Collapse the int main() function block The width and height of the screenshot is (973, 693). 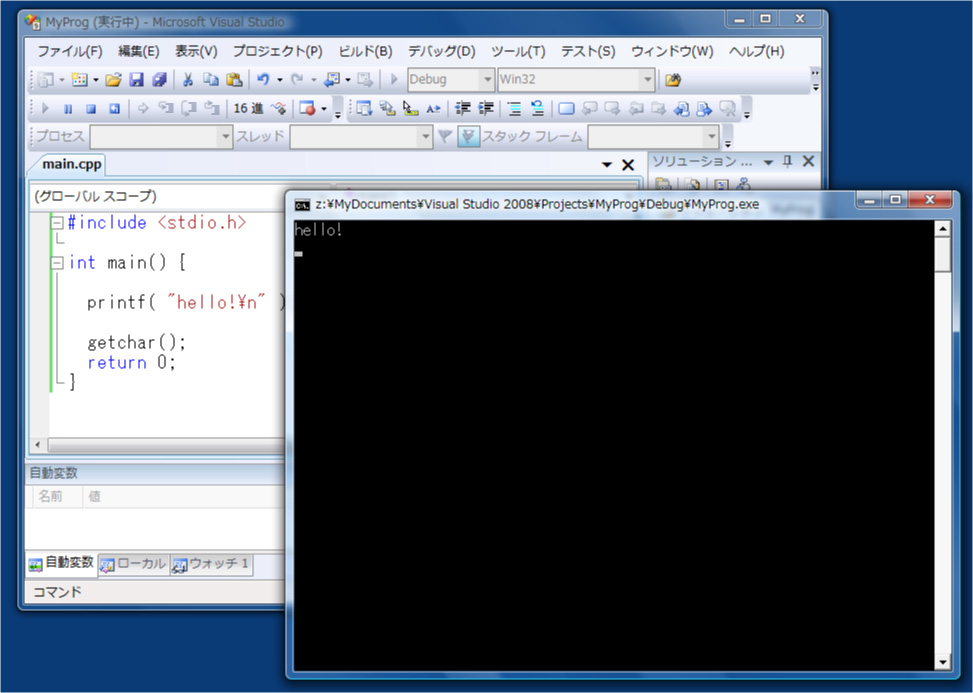tap(57, 263)
